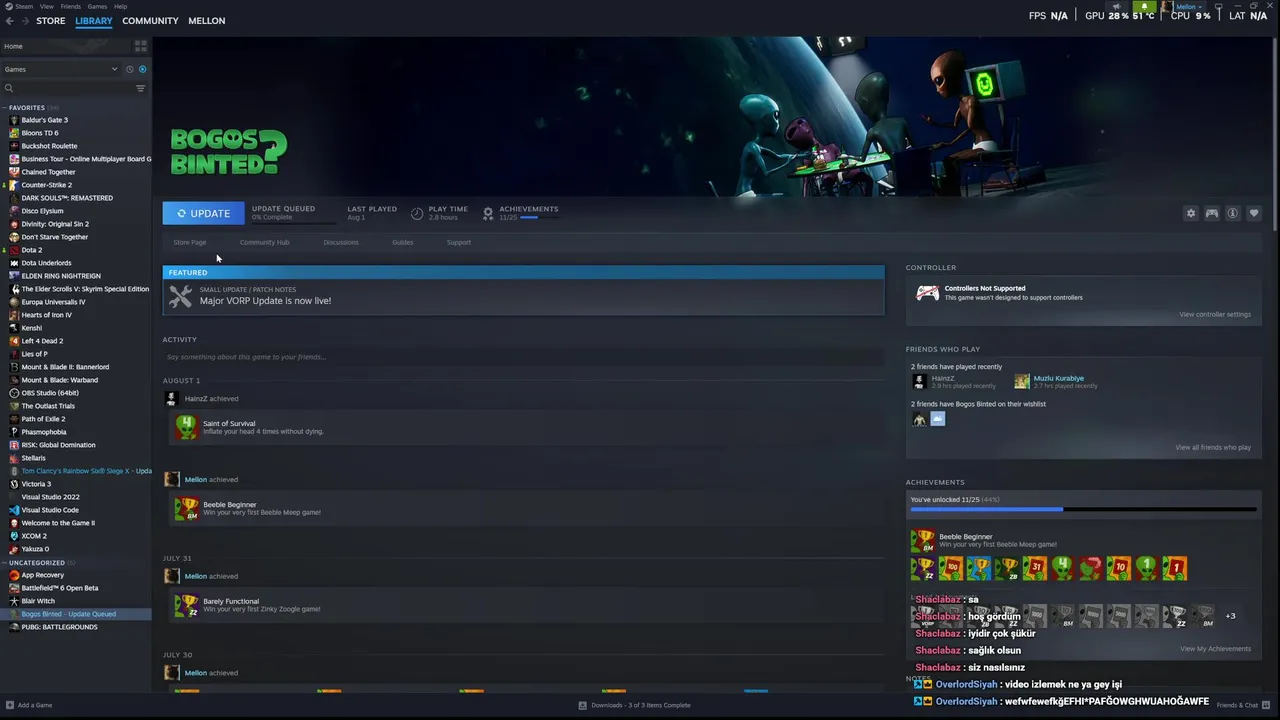Click the Barely Functional achievement icon
1280x720 pixels.
187,605
